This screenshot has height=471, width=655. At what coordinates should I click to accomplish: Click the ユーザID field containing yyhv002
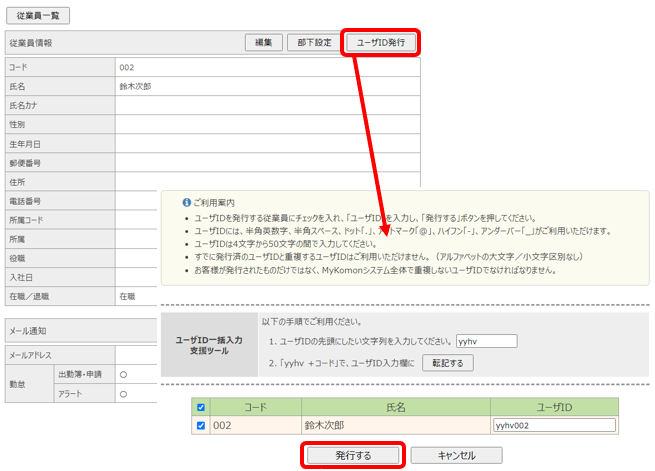pyautogui.click(x=553, y=425)
